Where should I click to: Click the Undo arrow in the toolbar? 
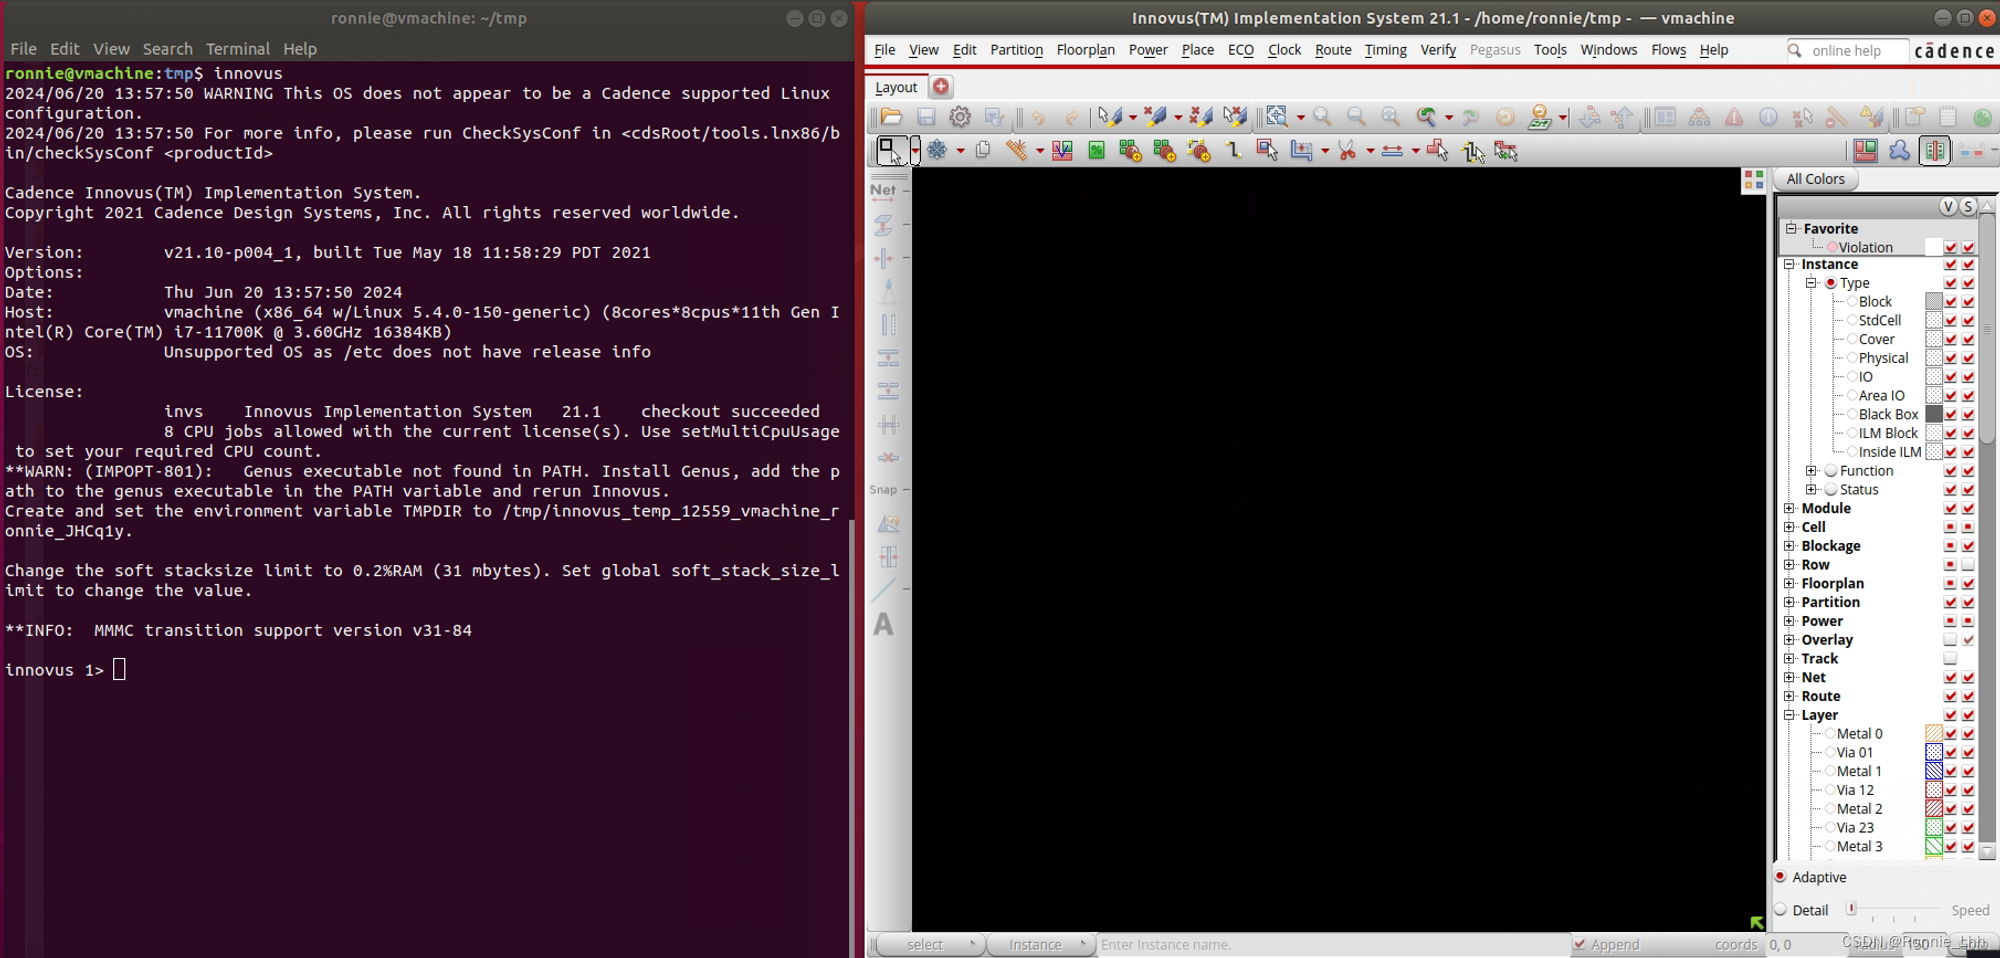click(1038, 118)
